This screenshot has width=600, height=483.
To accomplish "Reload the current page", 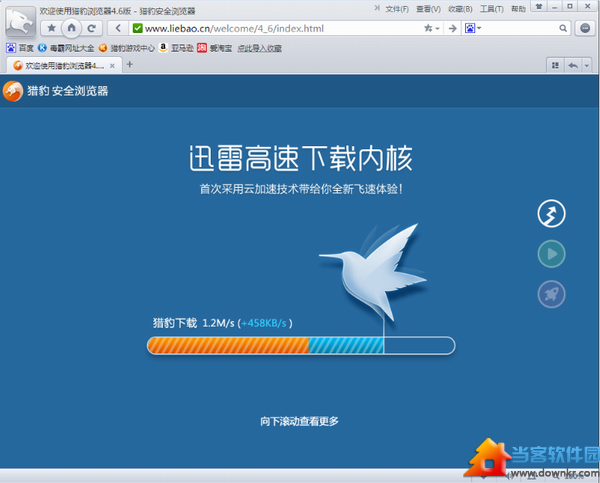I will click(91, 28).
